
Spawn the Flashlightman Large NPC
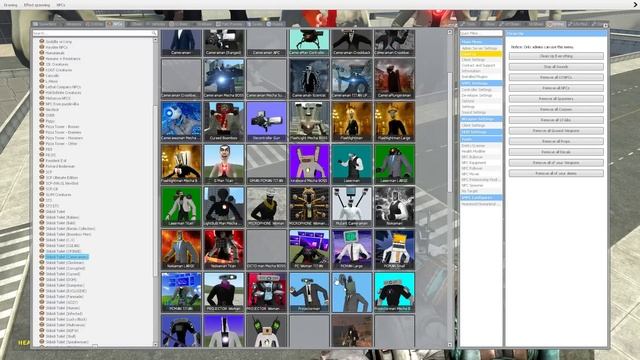(394, 121)
